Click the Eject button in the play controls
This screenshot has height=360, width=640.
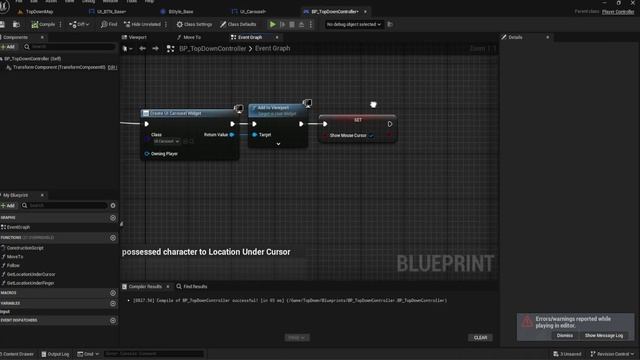tap(301, 24)
